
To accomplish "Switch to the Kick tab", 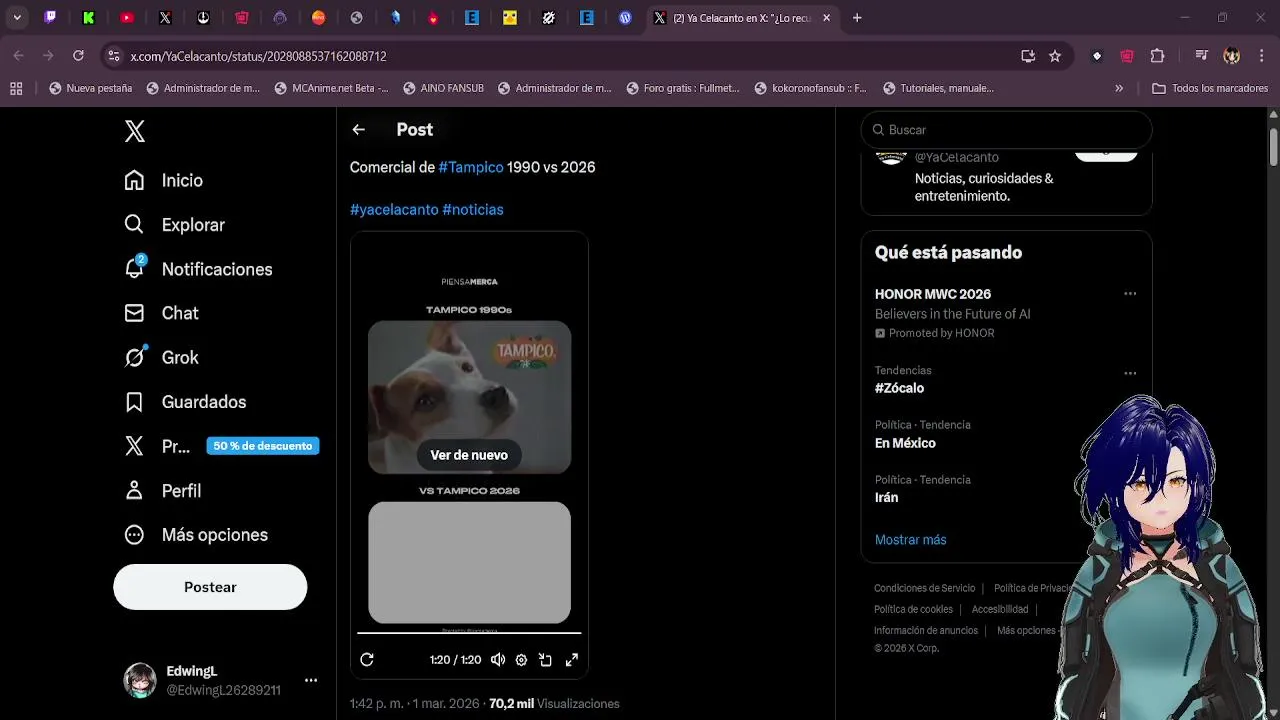I will [88, 17].
